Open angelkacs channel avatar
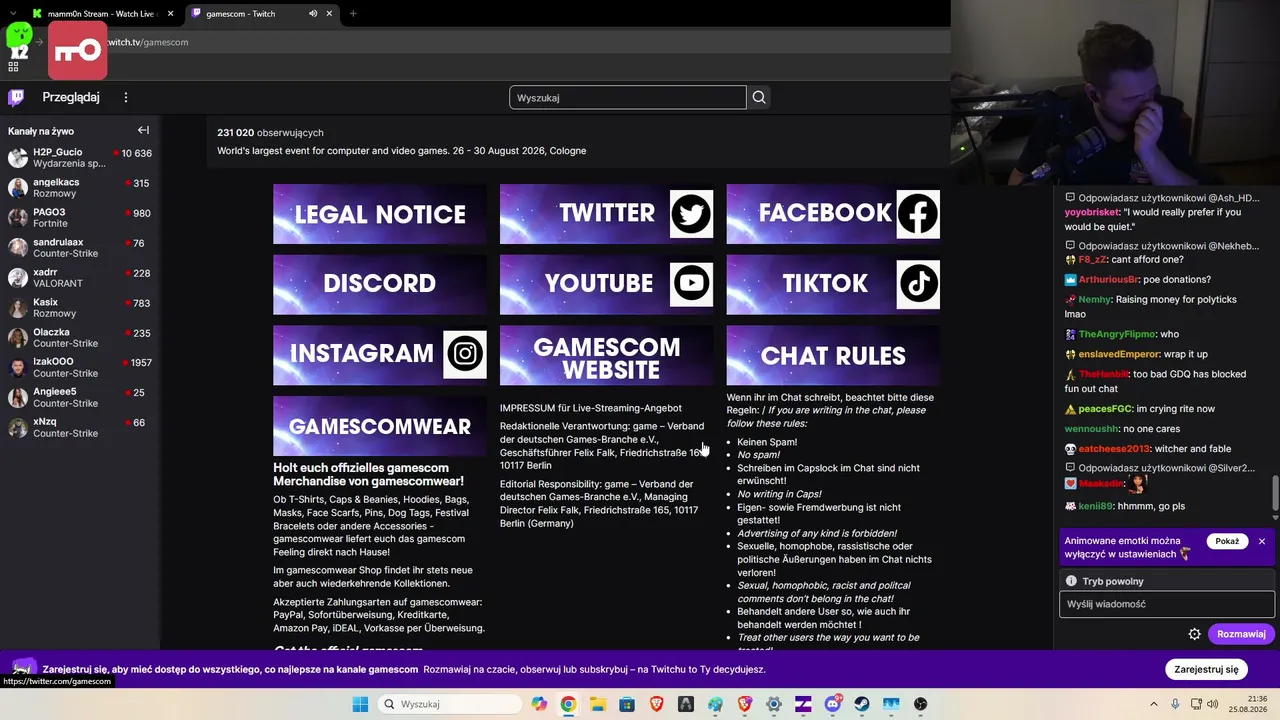 (18, 188)
